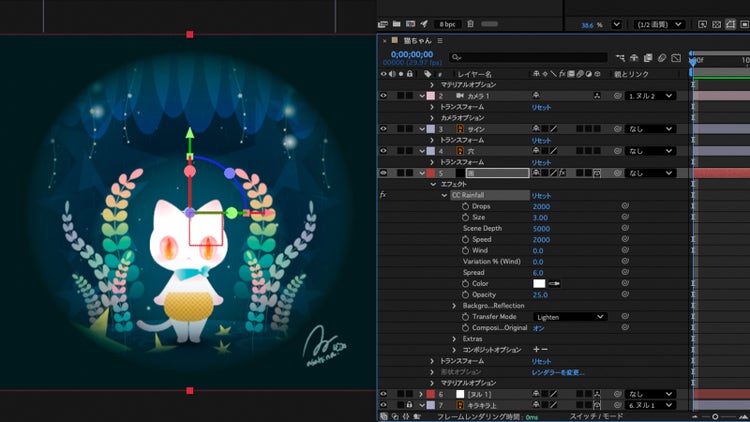Click the render time pane icon at bottom
The image size is (750, 422).
[417, 417]
